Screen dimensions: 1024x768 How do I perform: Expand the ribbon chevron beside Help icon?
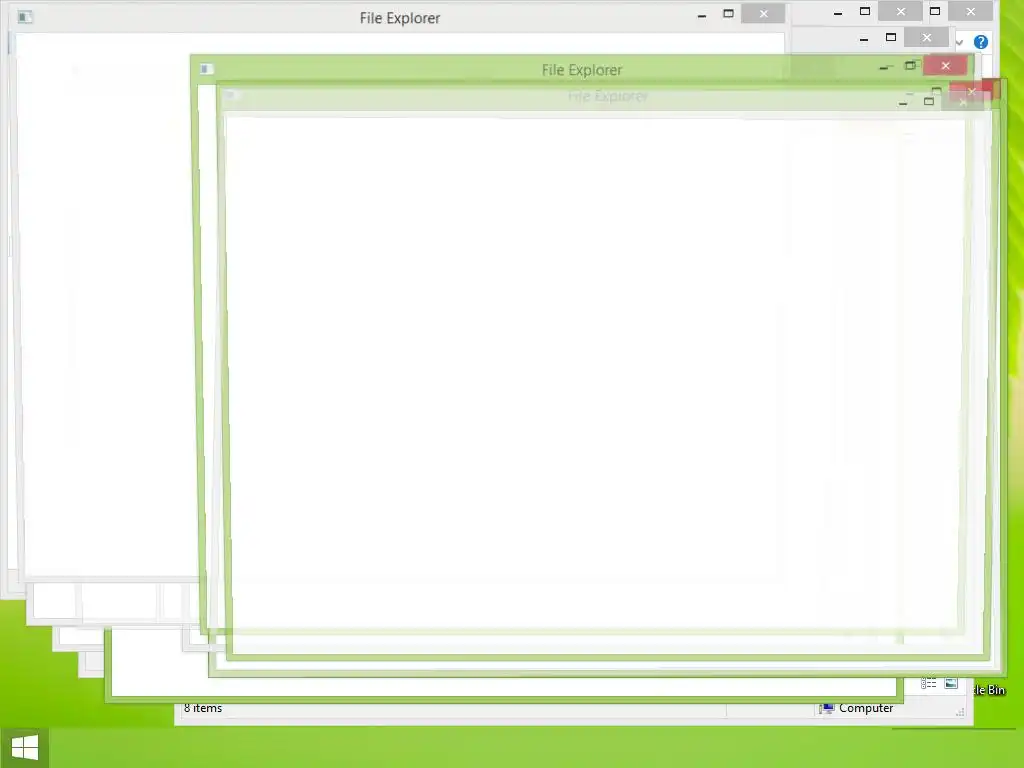(x=959, y=42)
